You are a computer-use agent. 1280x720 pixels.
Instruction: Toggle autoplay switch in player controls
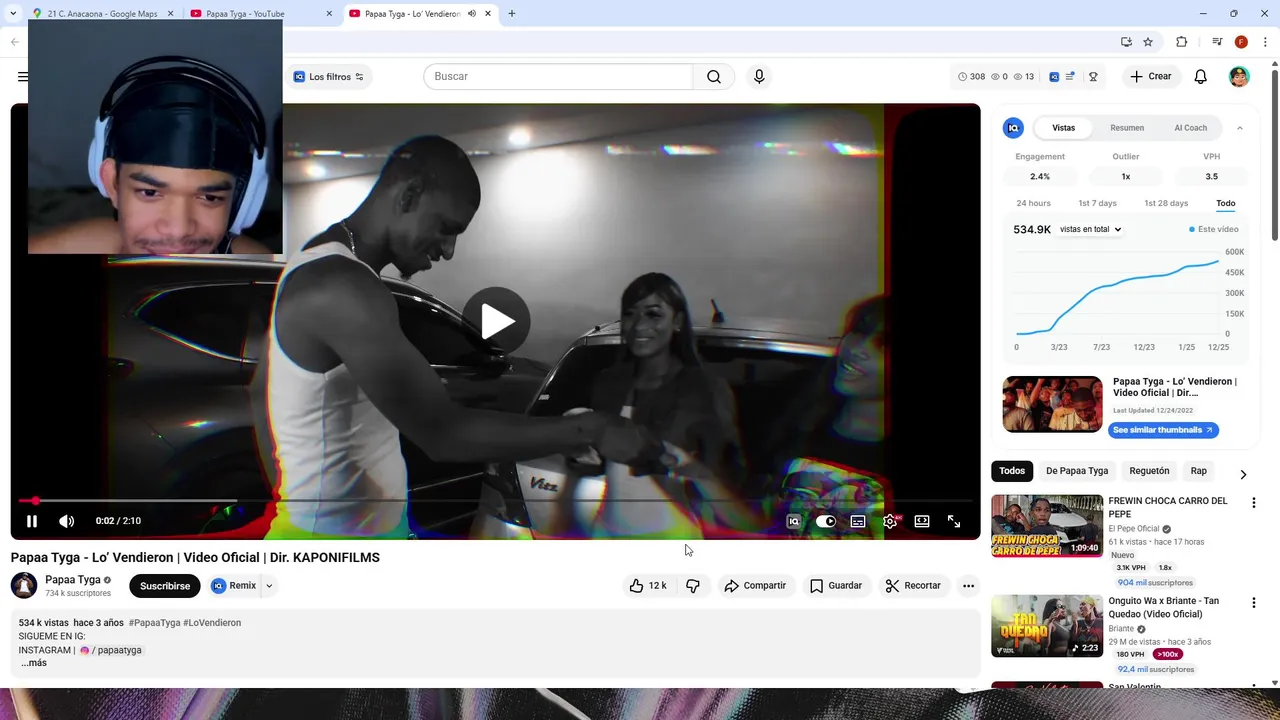[826, 521]
